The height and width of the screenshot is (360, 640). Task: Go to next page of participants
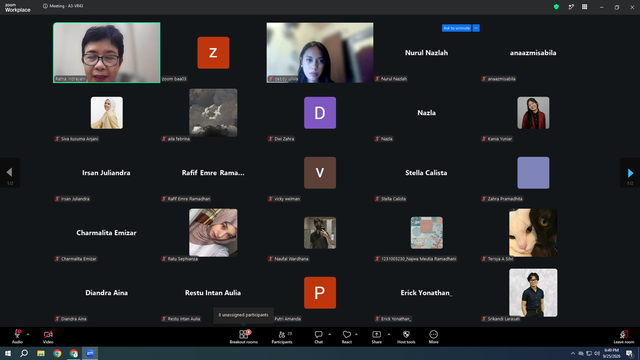click(630, 173)
